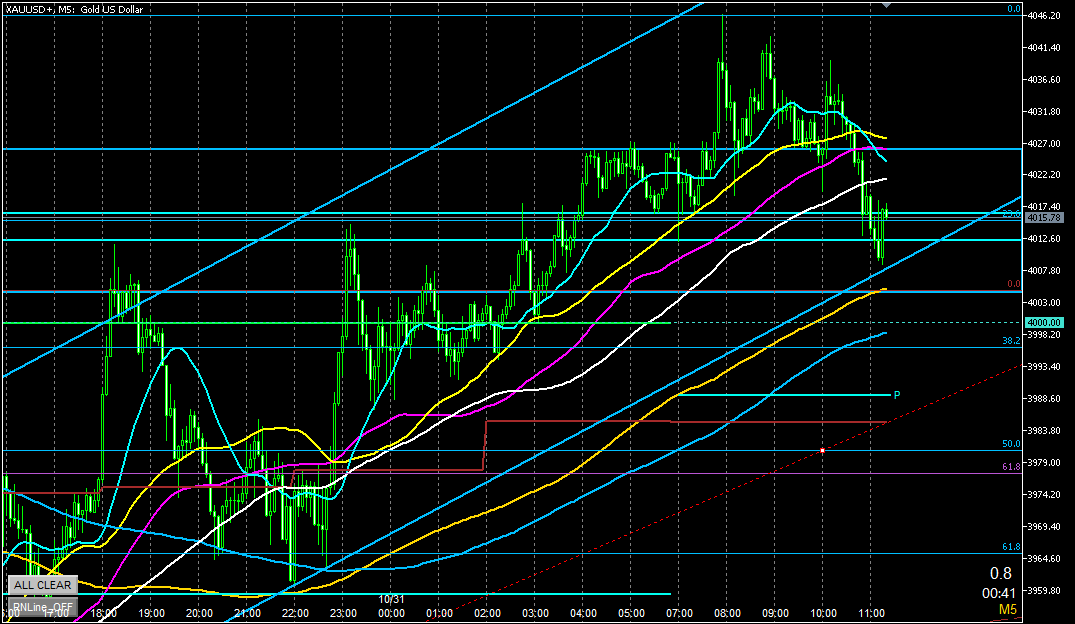Click the 08:00 mark on time axis
Screen dimensions: 1075x624
tap(727, 613)
